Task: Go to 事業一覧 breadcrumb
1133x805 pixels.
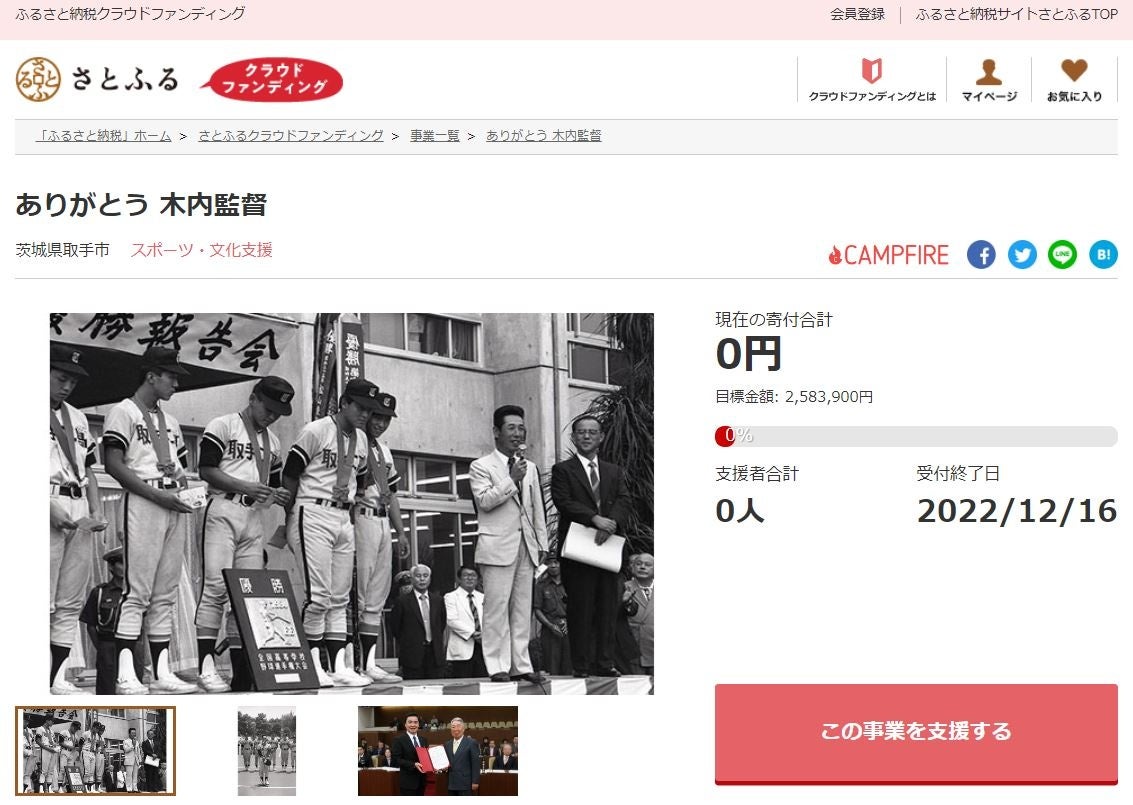Action: click(435, 135)
